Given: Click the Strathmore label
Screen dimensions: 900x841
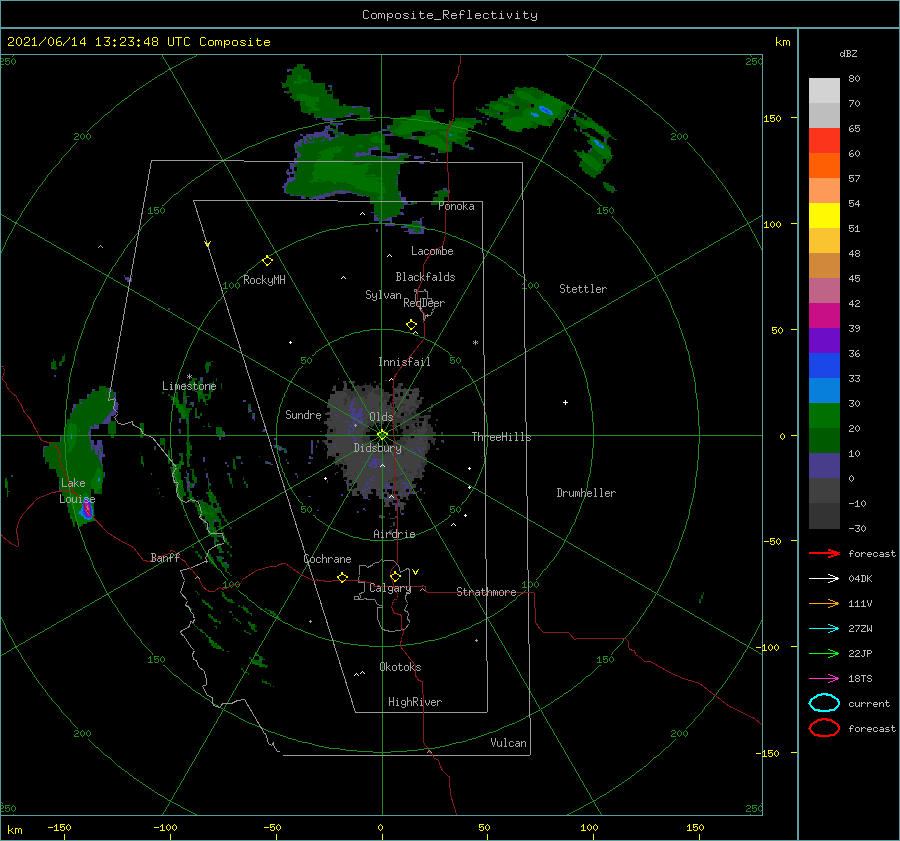Looking at the screenshot, I should click(486, 592).
